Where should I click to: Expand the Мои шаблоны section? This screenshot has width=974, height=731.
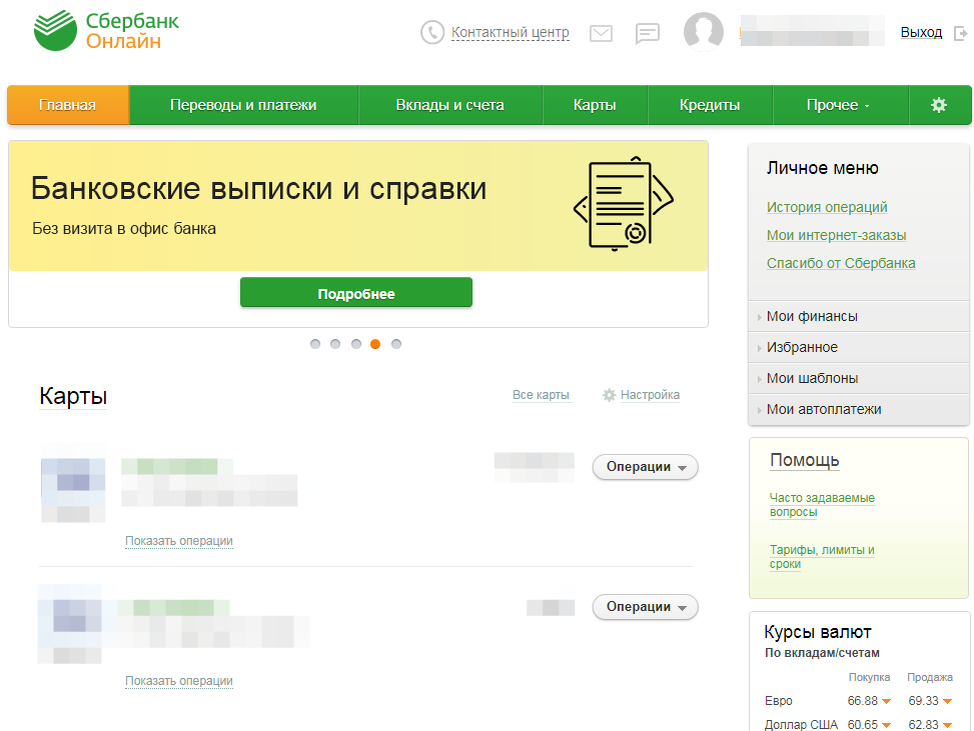point(859,378)
